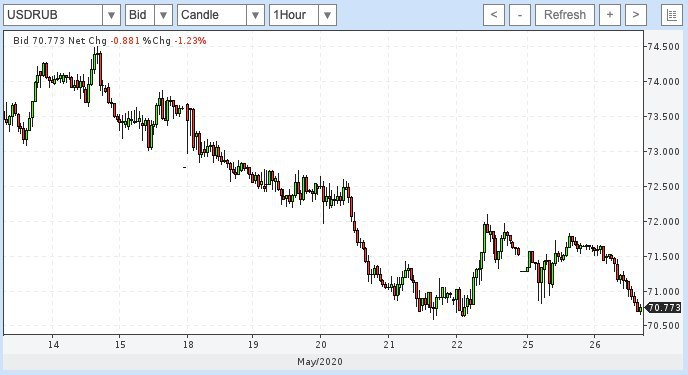The width and height of the screenshot is (688, 375).
Task: Open the Candle chart type dropdown
Action: pos(255,15)
